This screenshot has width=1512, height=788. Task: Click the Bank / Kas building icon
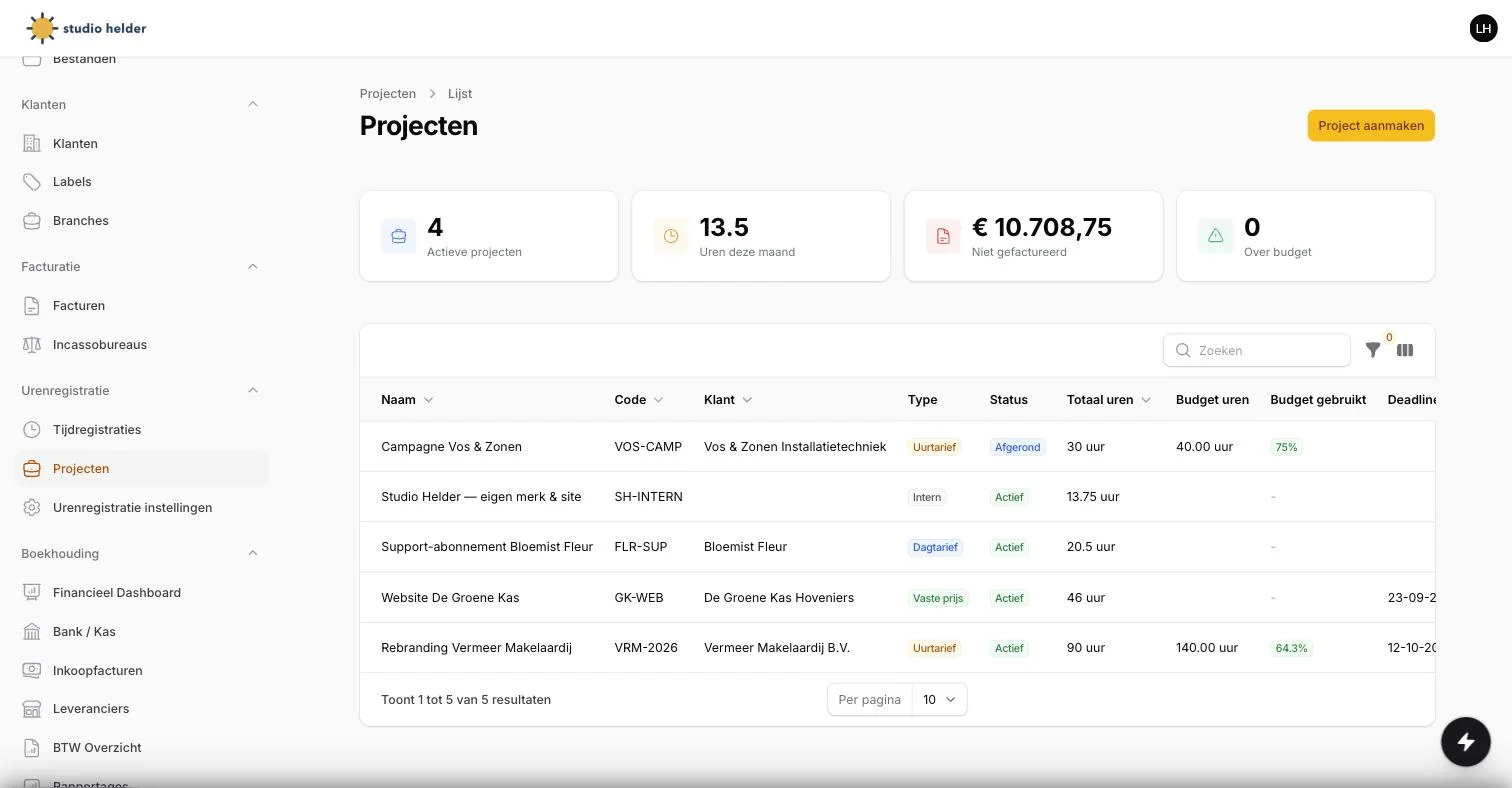click(32, 632)
